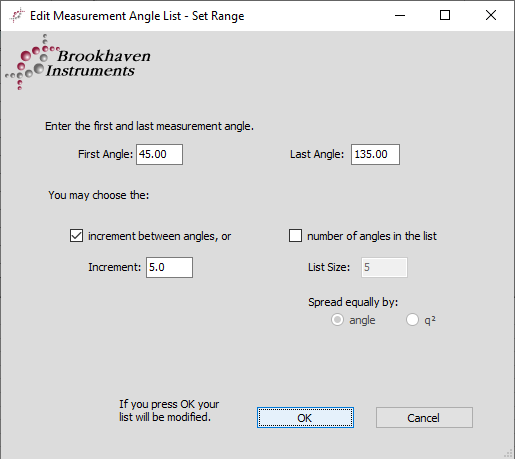Minimize the Set Range window
515x459 pixels.
pyautogui.click(x=400, y=15)
